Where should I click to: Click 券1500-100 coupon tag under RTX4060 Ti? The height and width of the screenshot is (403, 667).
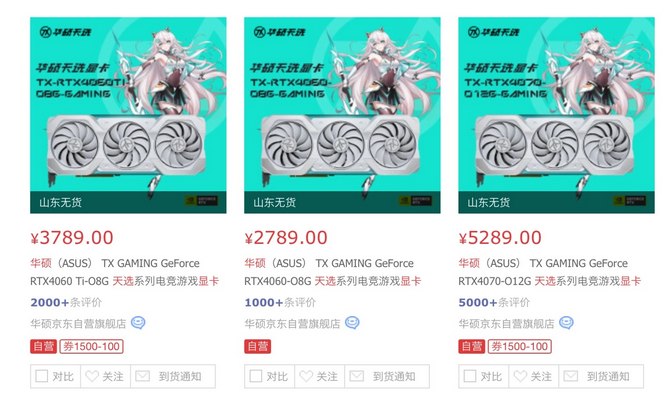[91, 346]
